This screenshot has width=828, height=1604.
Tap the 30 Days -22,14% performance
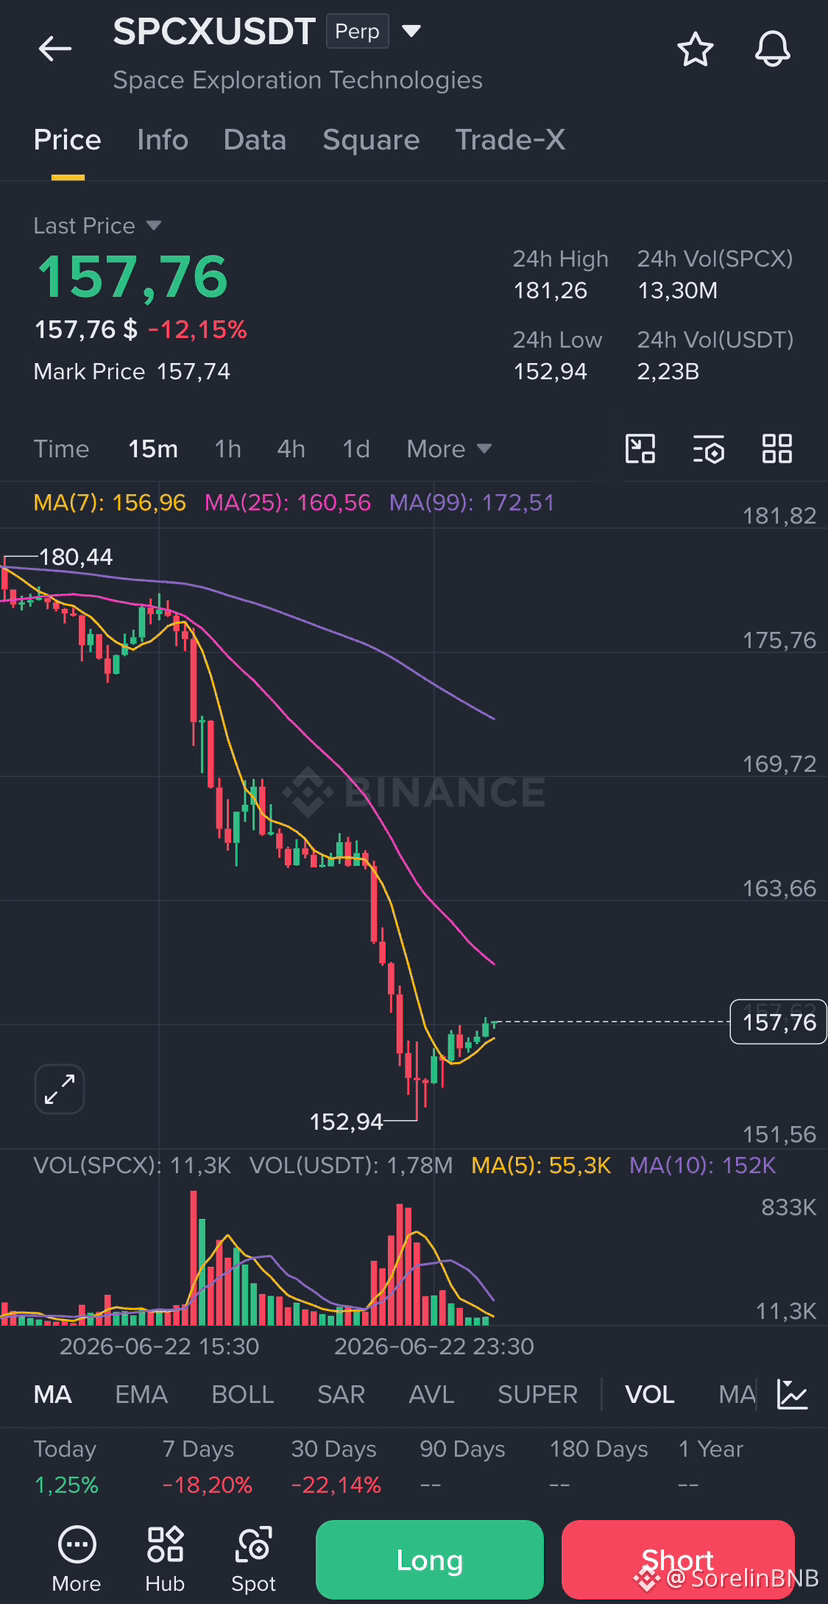click(336, 1467)
